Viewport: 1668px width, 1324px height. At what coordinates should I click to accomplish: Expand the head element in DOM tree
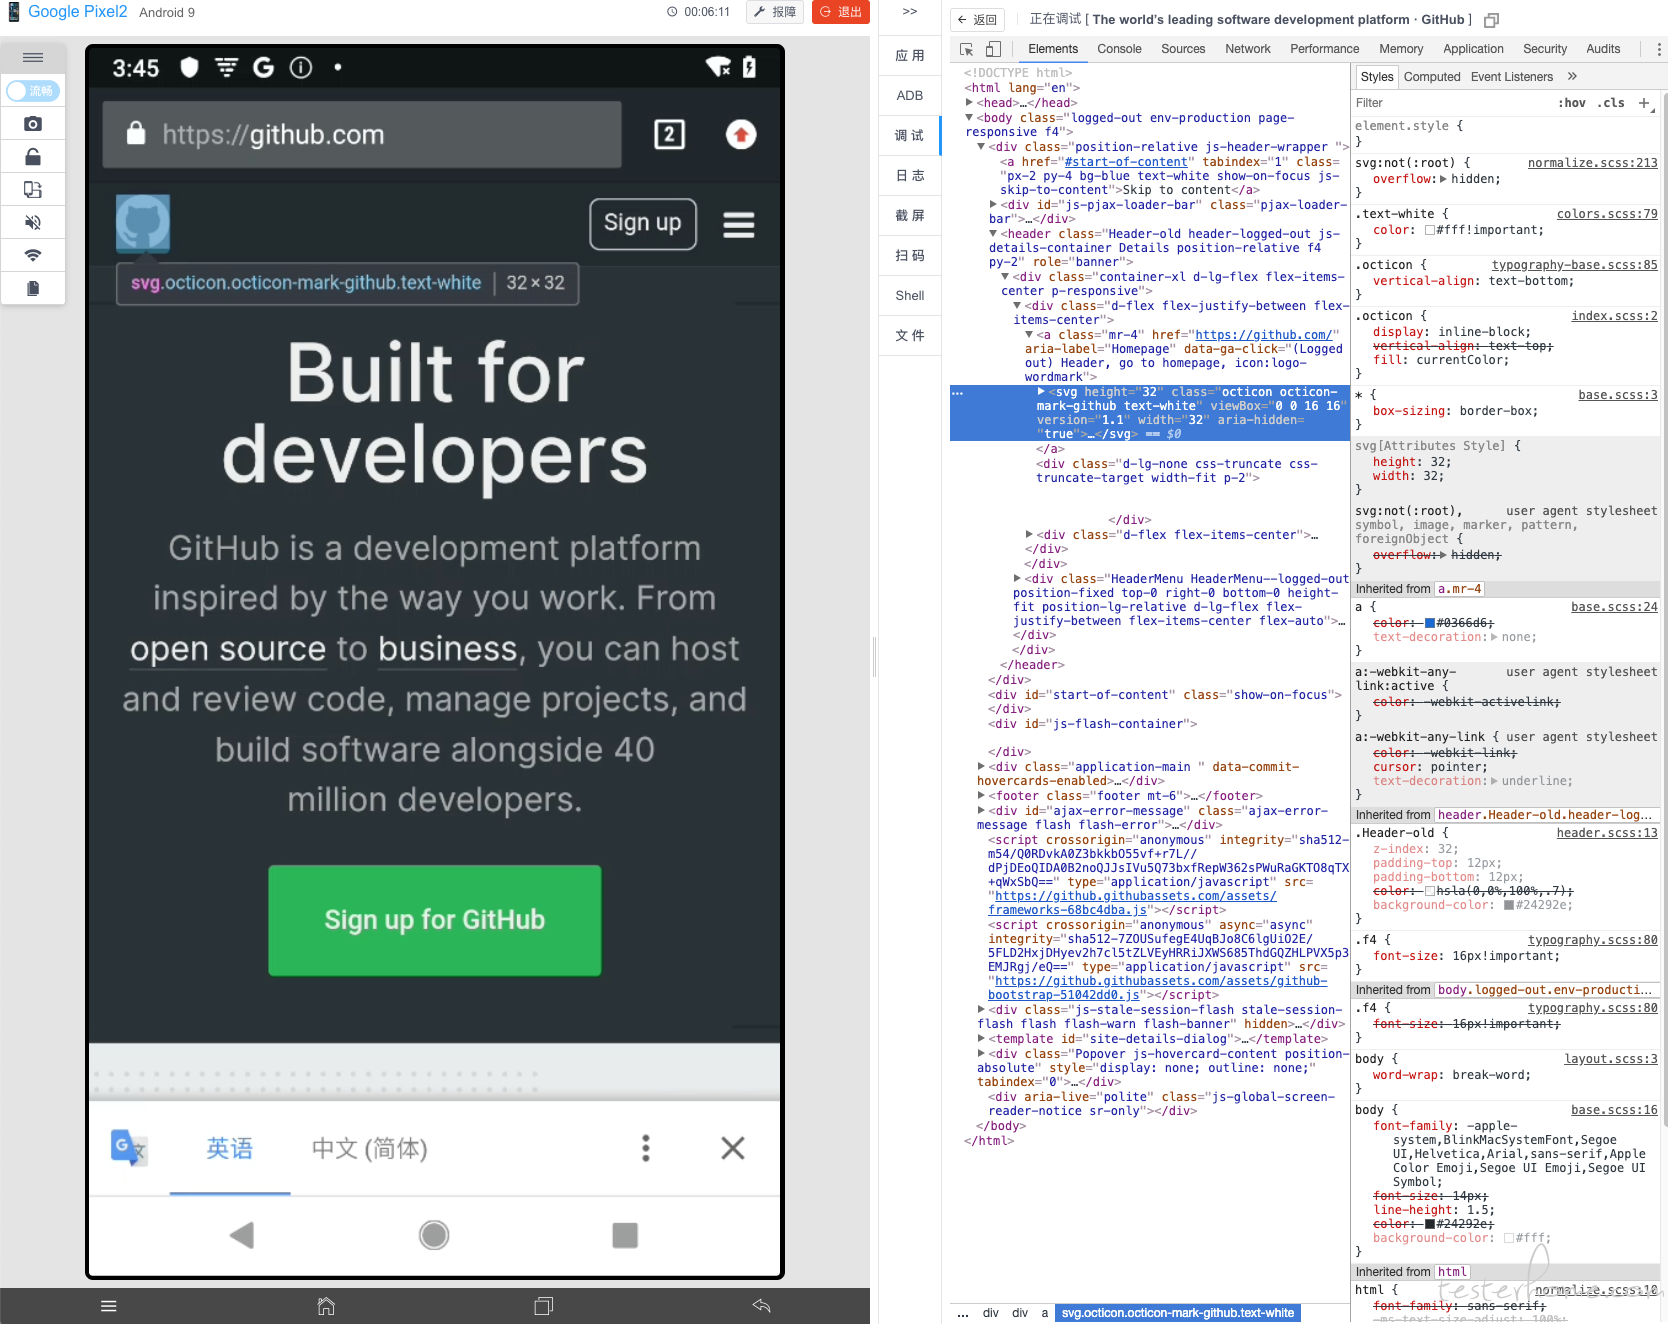(969, 102)
